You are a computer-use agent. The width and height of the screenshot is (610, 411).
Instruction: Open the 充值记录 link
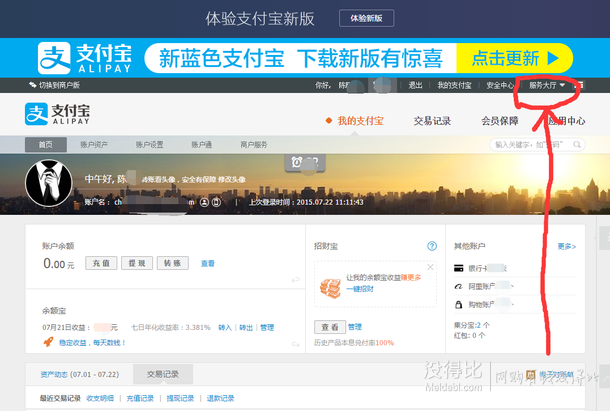tap(140, 399)
